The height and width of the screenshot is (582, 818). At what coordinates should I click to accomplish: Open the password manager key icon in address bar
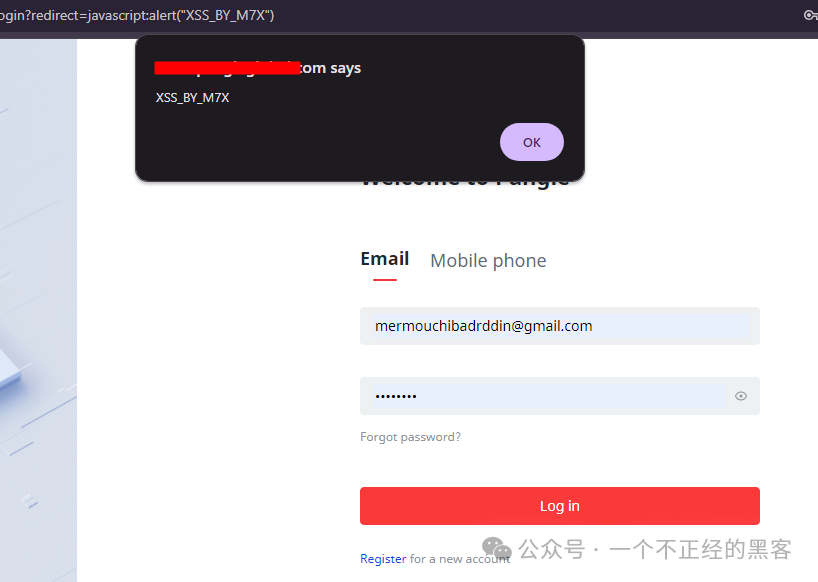(x=810, y=15)
